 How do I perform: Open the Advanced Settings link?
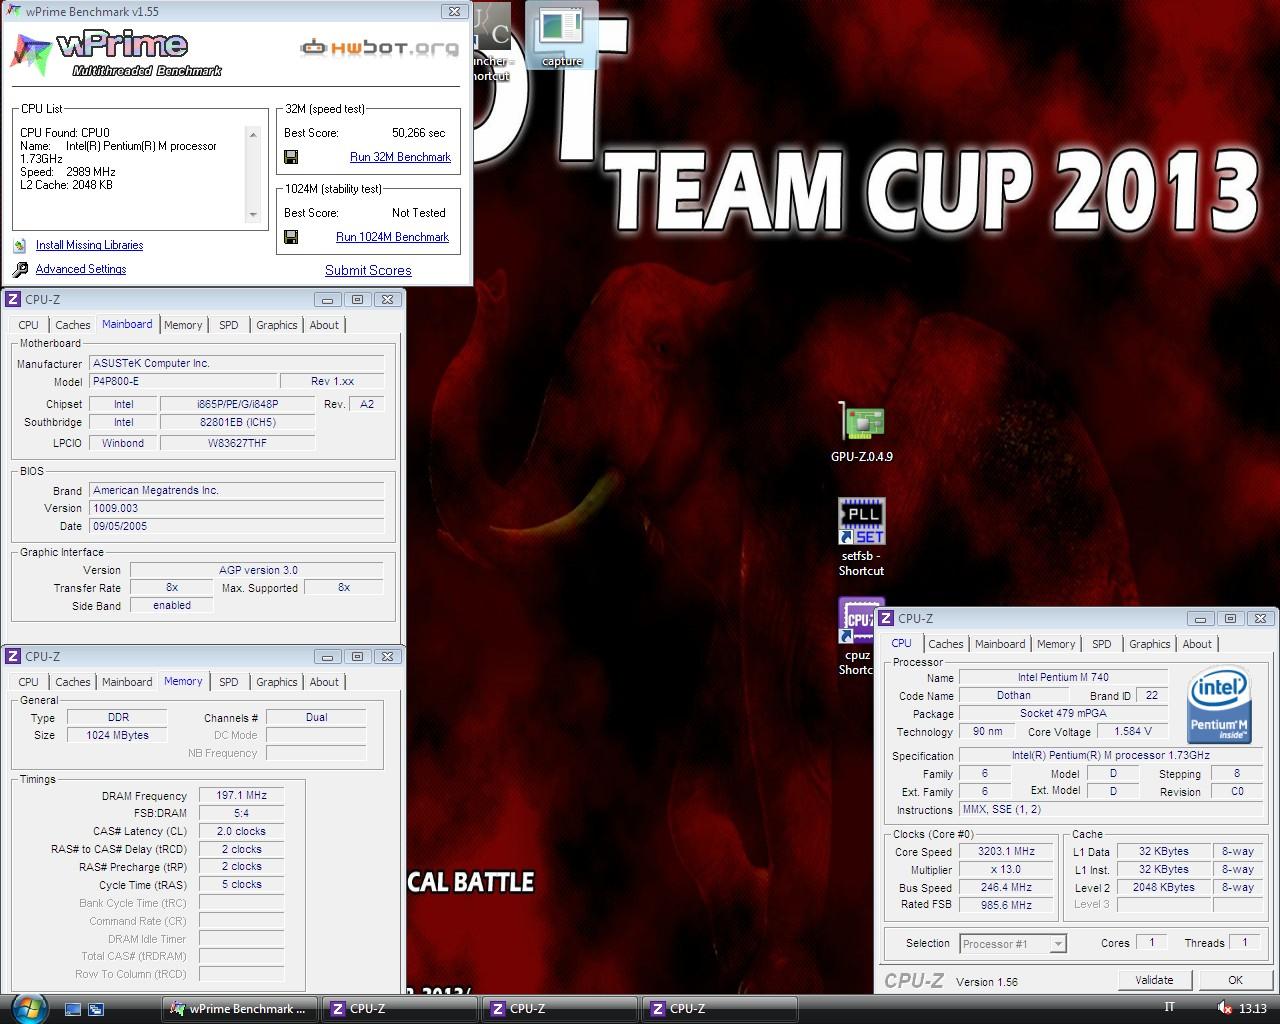pos(81,269)
